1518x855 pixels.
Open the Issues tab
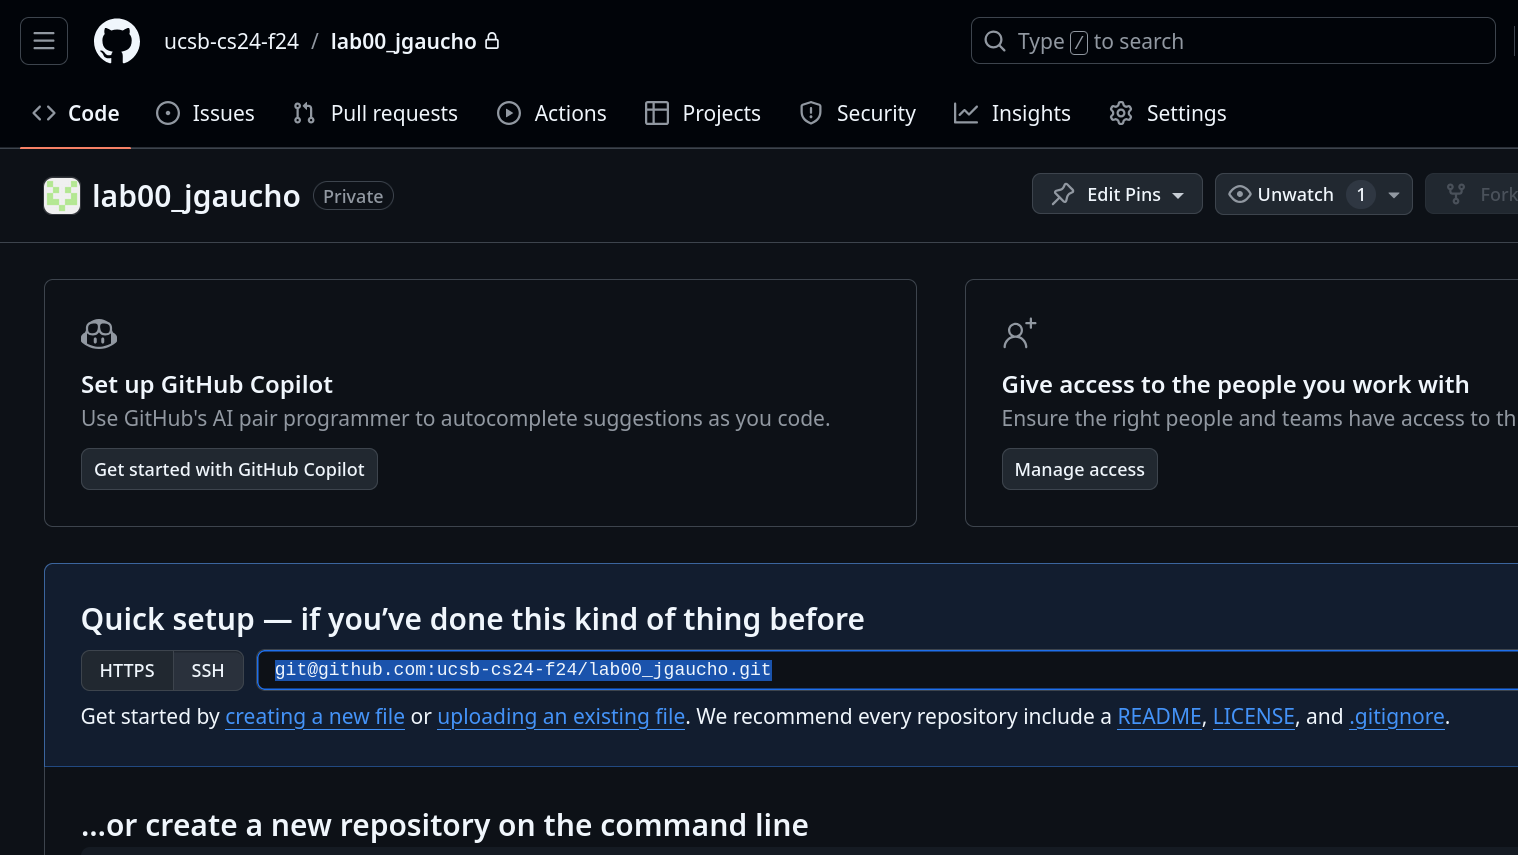(x=206, y=113)
